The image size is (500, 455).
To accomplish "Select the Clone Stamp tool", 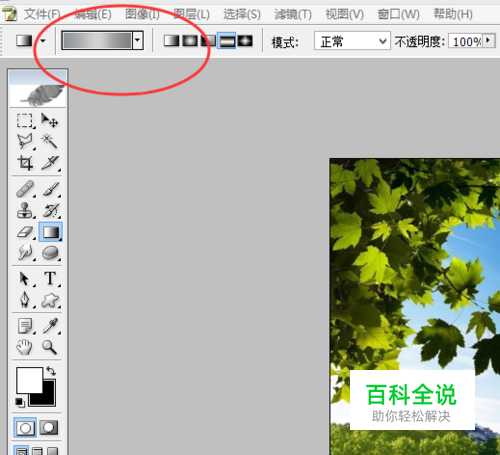I will (25, 210).
